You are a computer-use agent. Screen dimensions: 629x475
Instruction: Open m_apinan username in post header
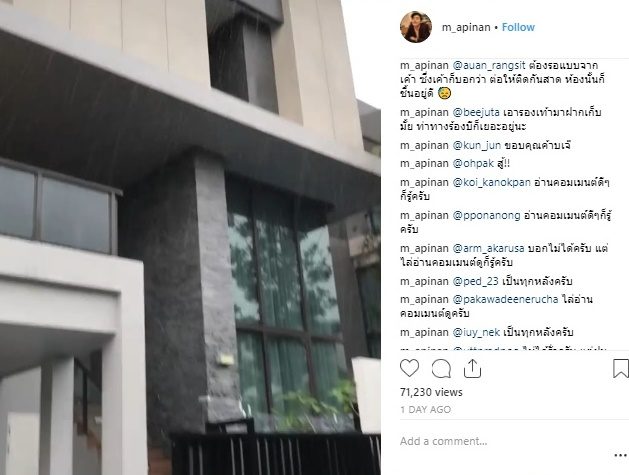466,28
